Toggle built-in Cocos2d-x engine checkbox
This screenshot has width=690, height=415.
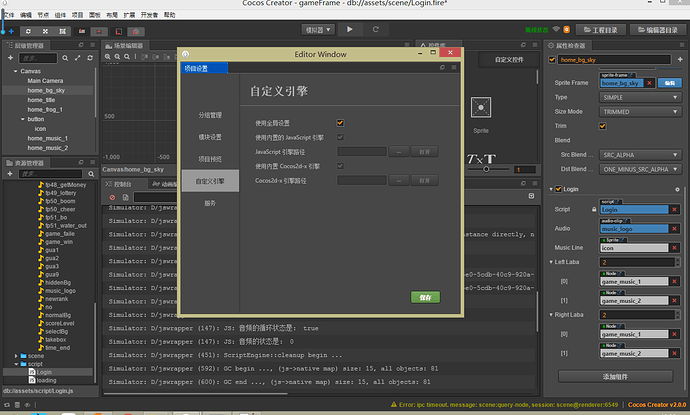[x=340, y=166]
